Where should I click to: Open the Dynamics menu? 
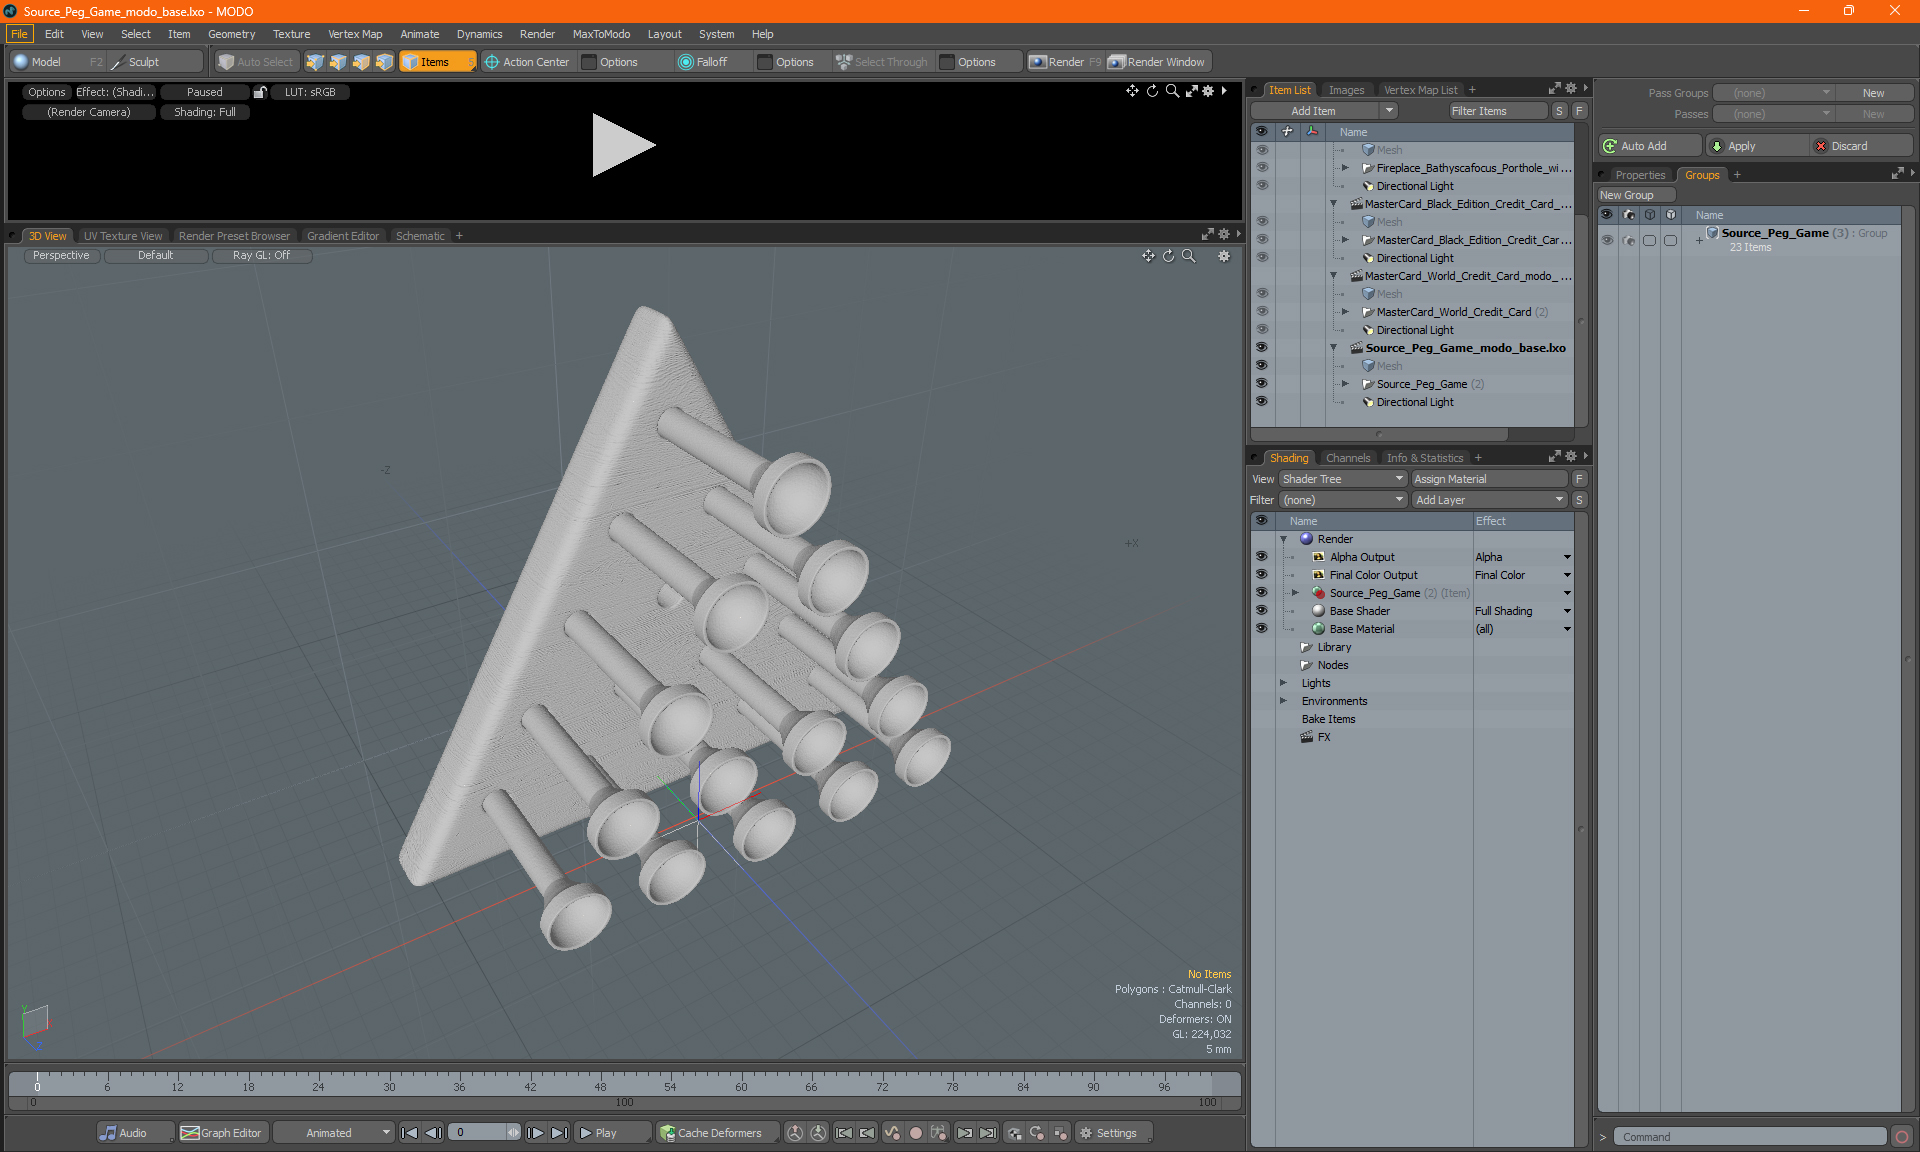[479, 34]
